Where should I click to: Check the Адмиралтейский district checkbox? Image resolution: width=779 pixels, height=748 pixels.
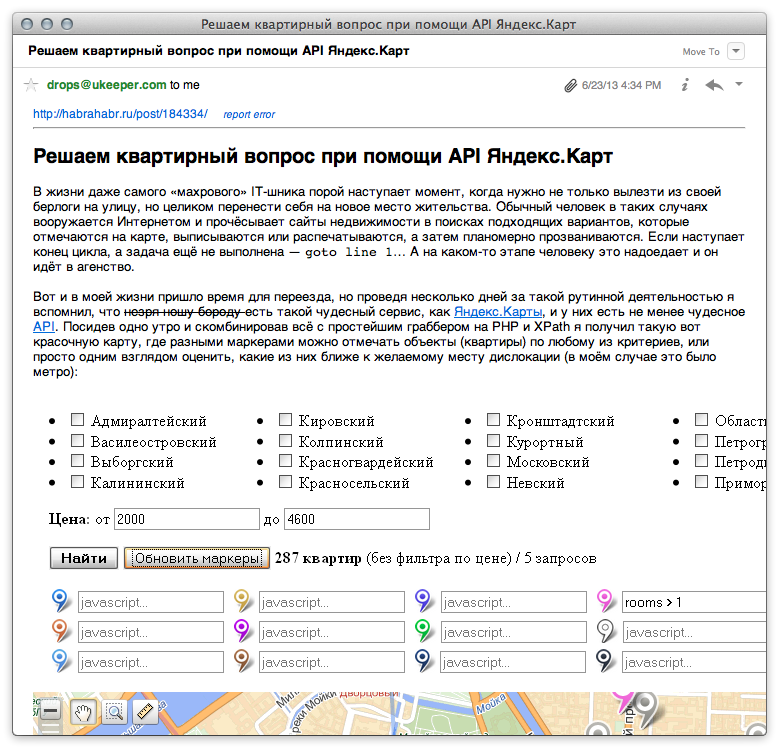click(x=77, y=421)
